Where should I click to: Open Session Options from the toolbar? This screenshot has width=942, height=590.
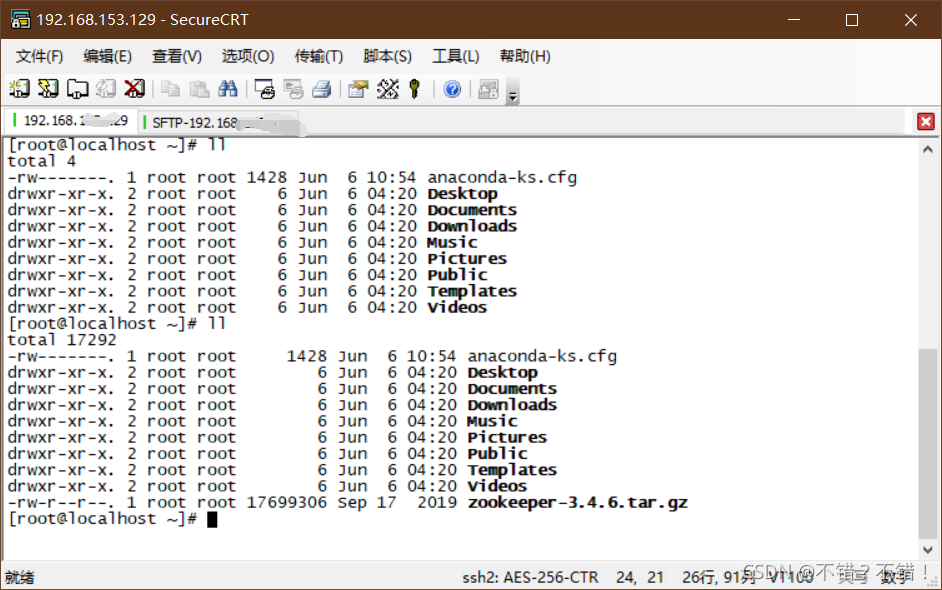(358, 89)
